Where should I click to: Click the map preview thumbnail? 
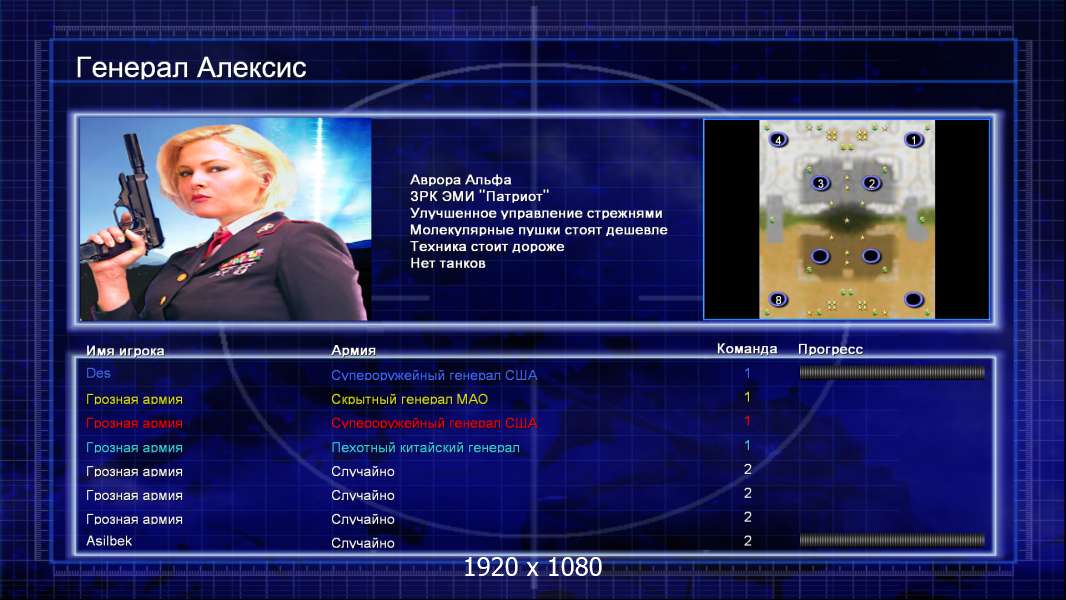point(846,219)
